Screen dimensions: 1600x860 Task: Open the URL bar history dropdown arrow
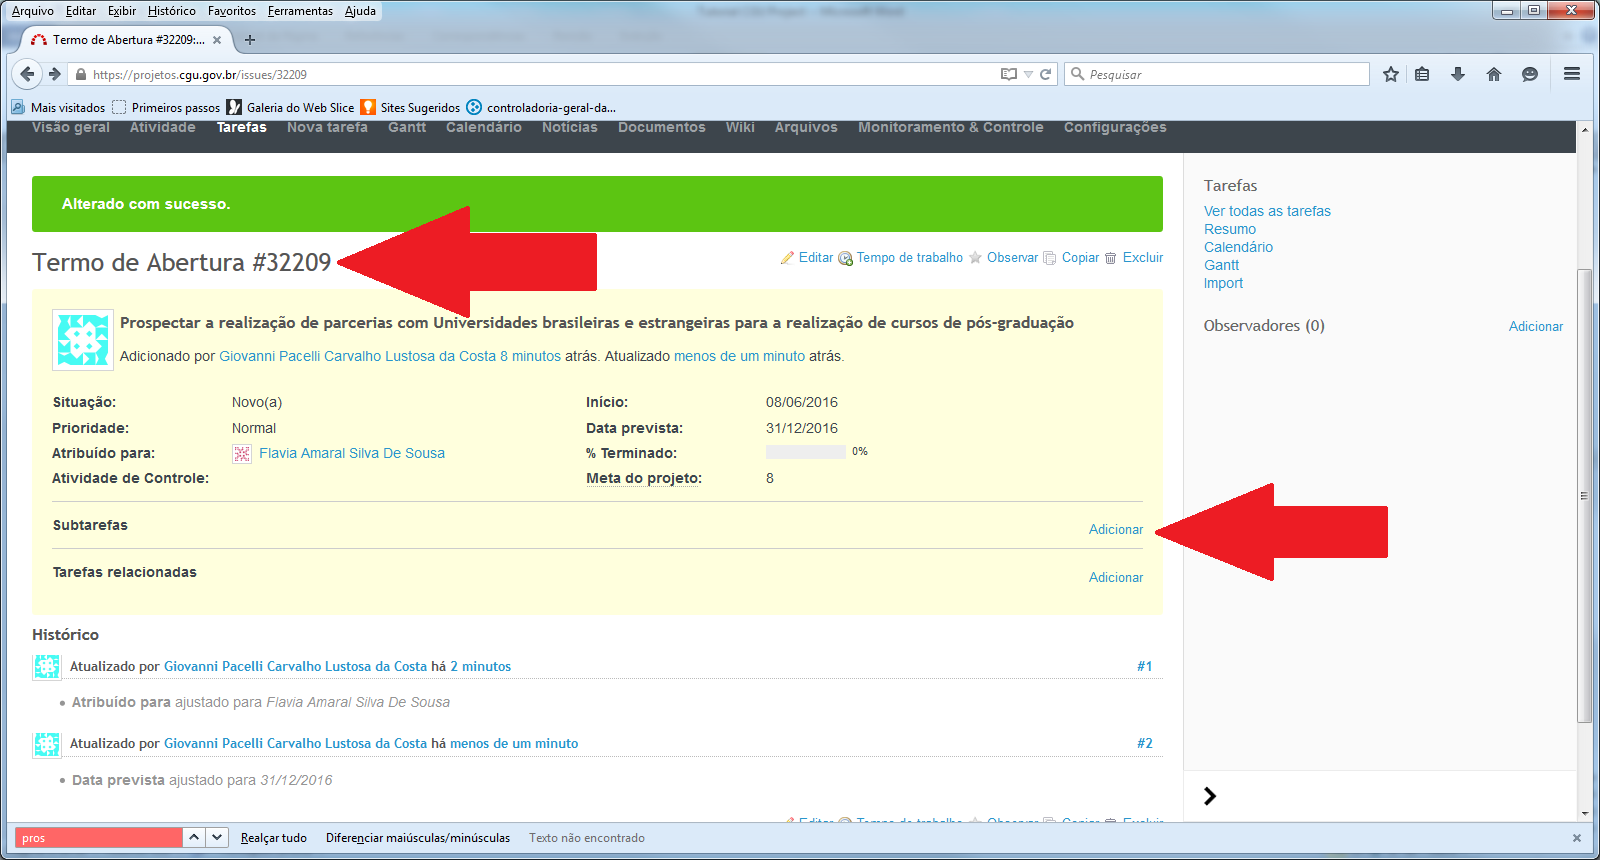tap(1028, 74)
